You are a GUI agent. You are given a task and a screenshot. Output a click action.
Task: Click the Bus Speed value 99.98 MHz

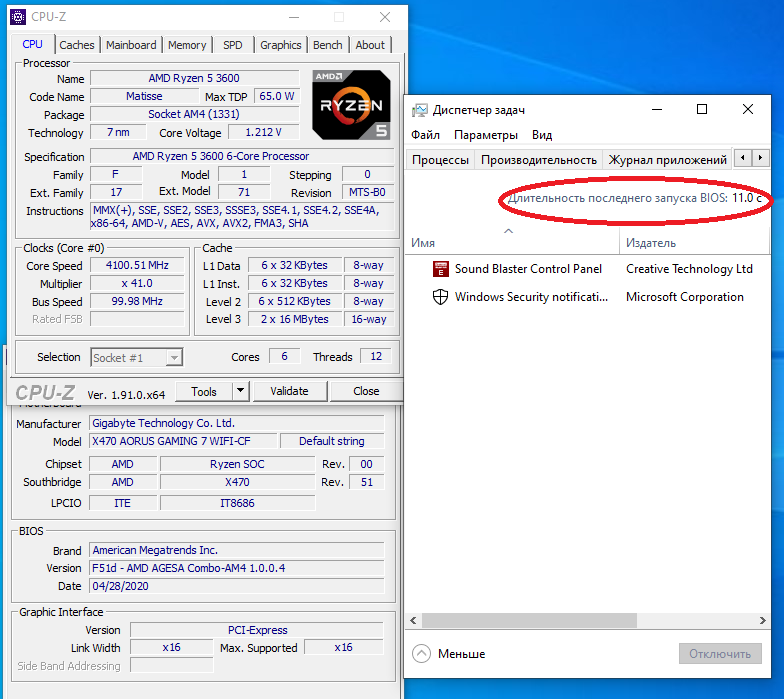pos(138,302)
